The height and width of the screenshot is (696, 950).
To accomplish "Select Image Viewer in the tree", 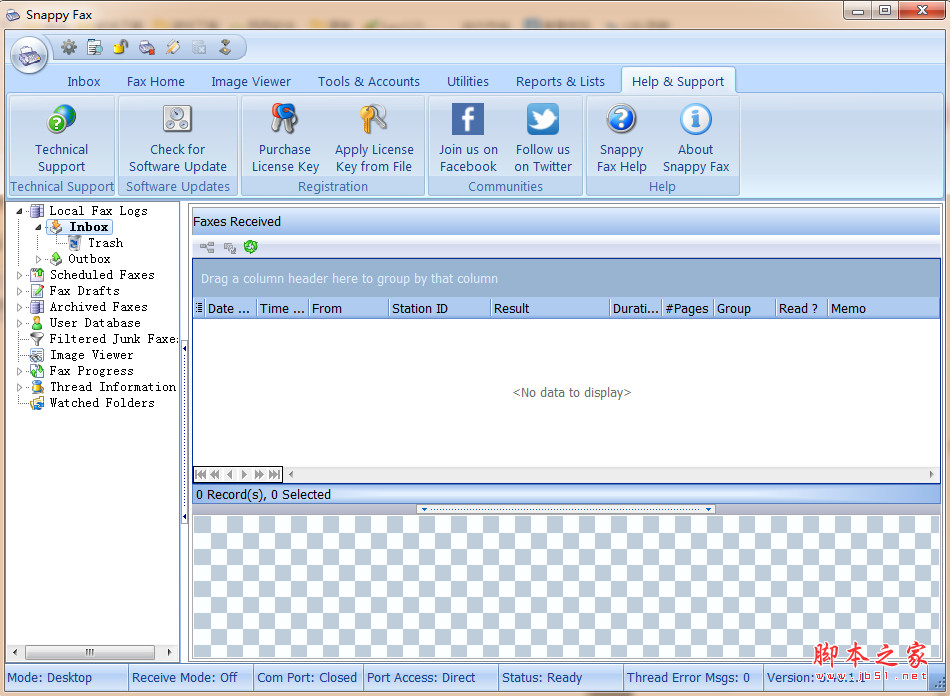I will (91, 355).
